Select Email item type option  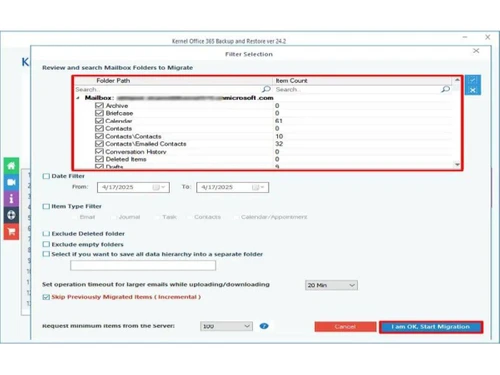coord(84,217)
